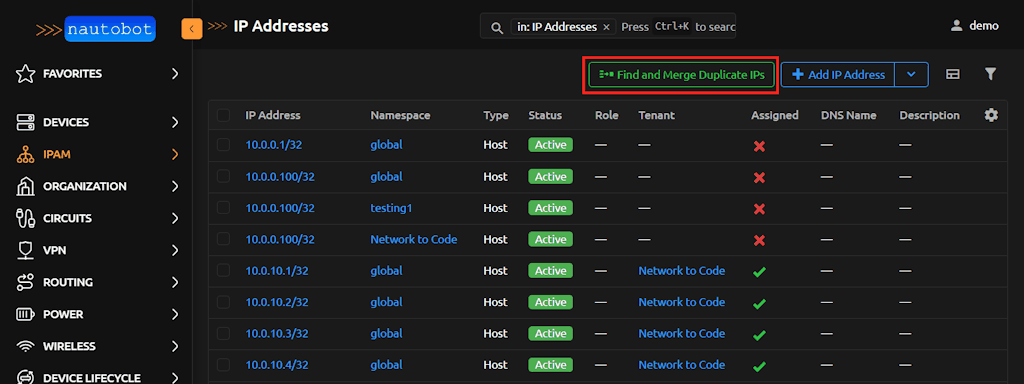Open the demo user menu
The width and height of the screenshot is (1024, 384).
click(x=974, y=26)
